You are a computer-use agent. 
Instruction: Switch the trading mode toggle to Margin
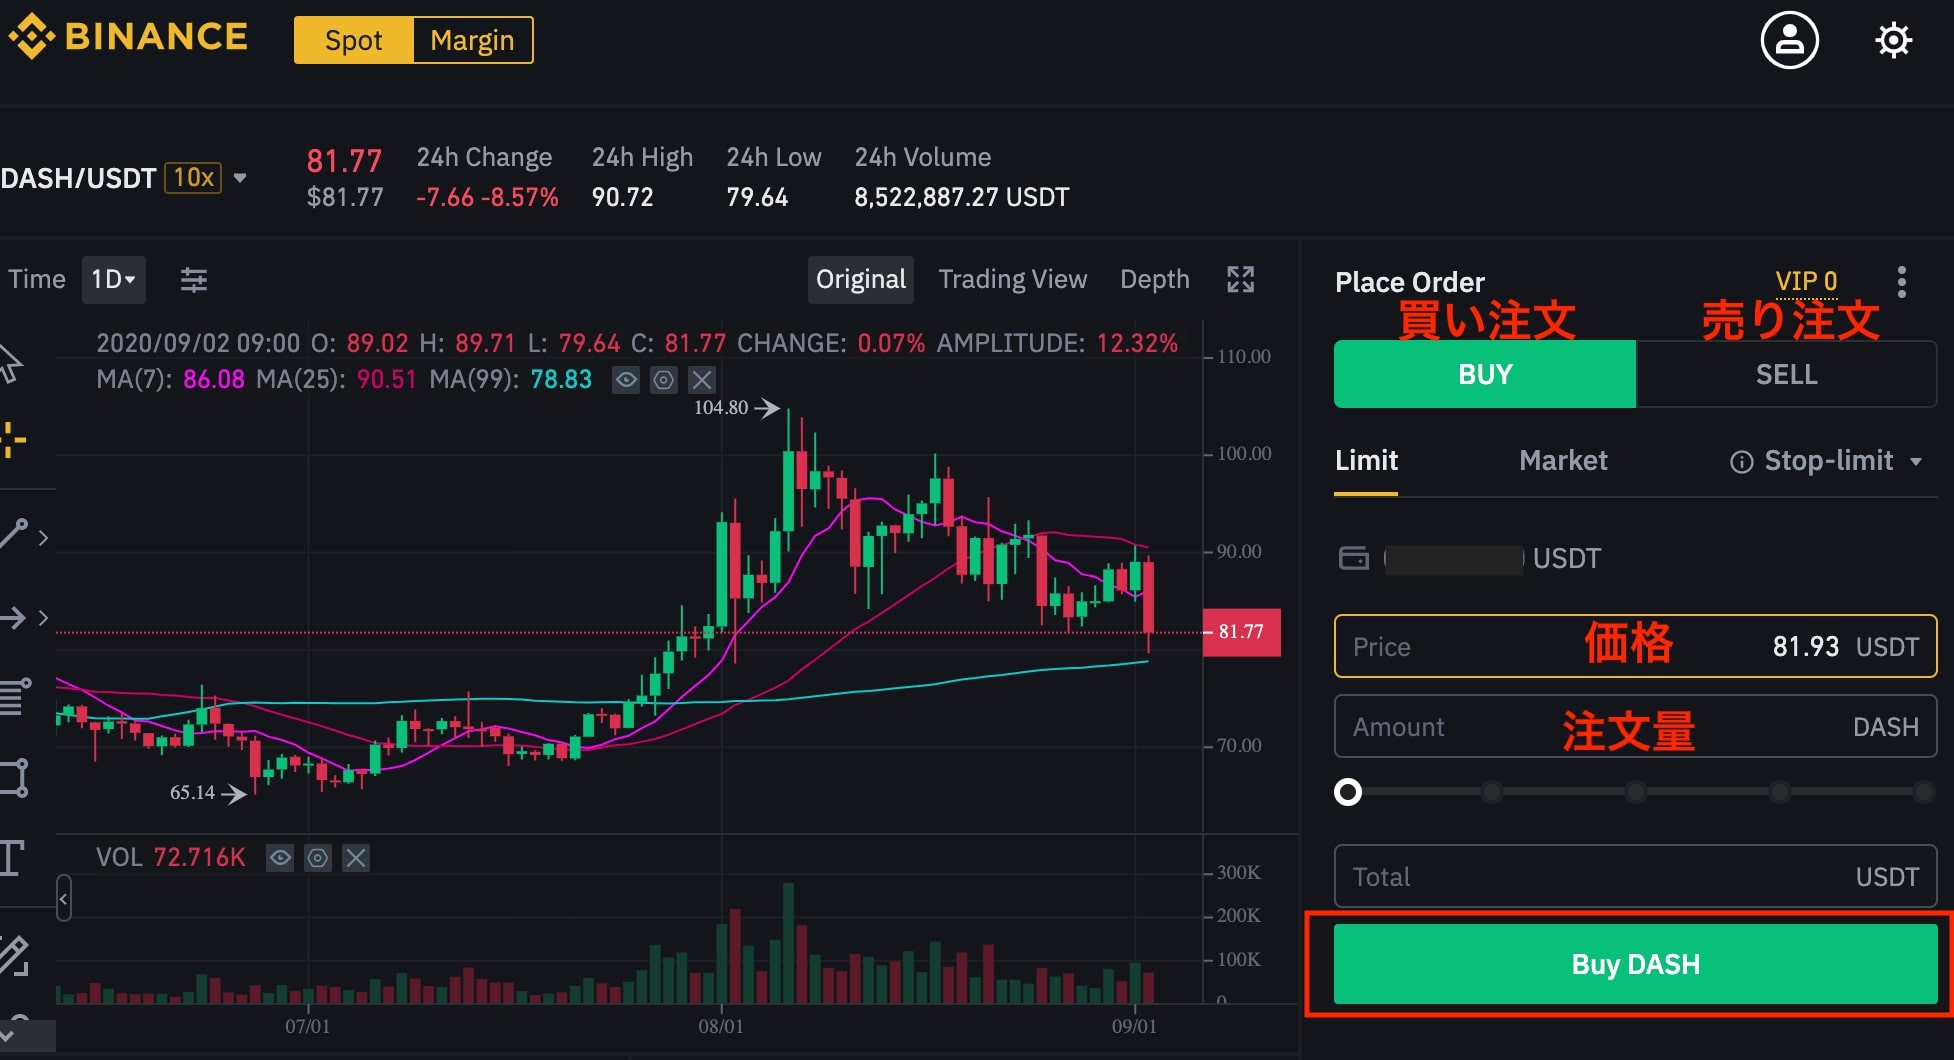(473, 40)
